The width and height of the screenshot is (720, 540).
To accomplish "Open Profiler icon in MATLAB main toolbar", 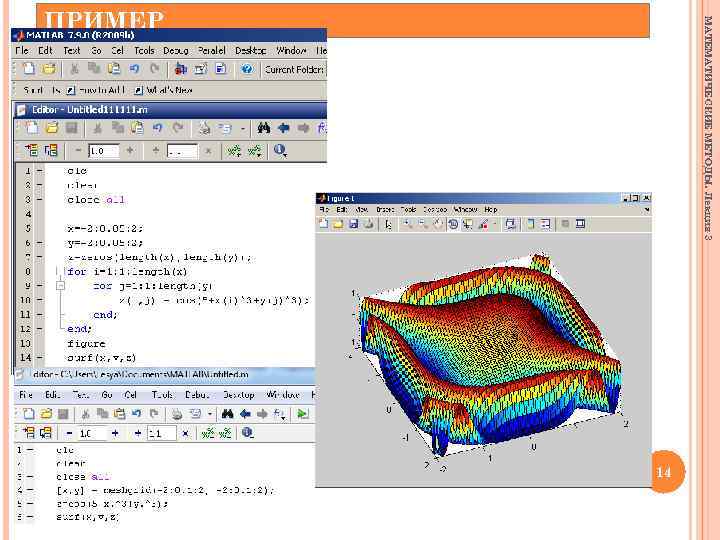I will coord(220,69).
